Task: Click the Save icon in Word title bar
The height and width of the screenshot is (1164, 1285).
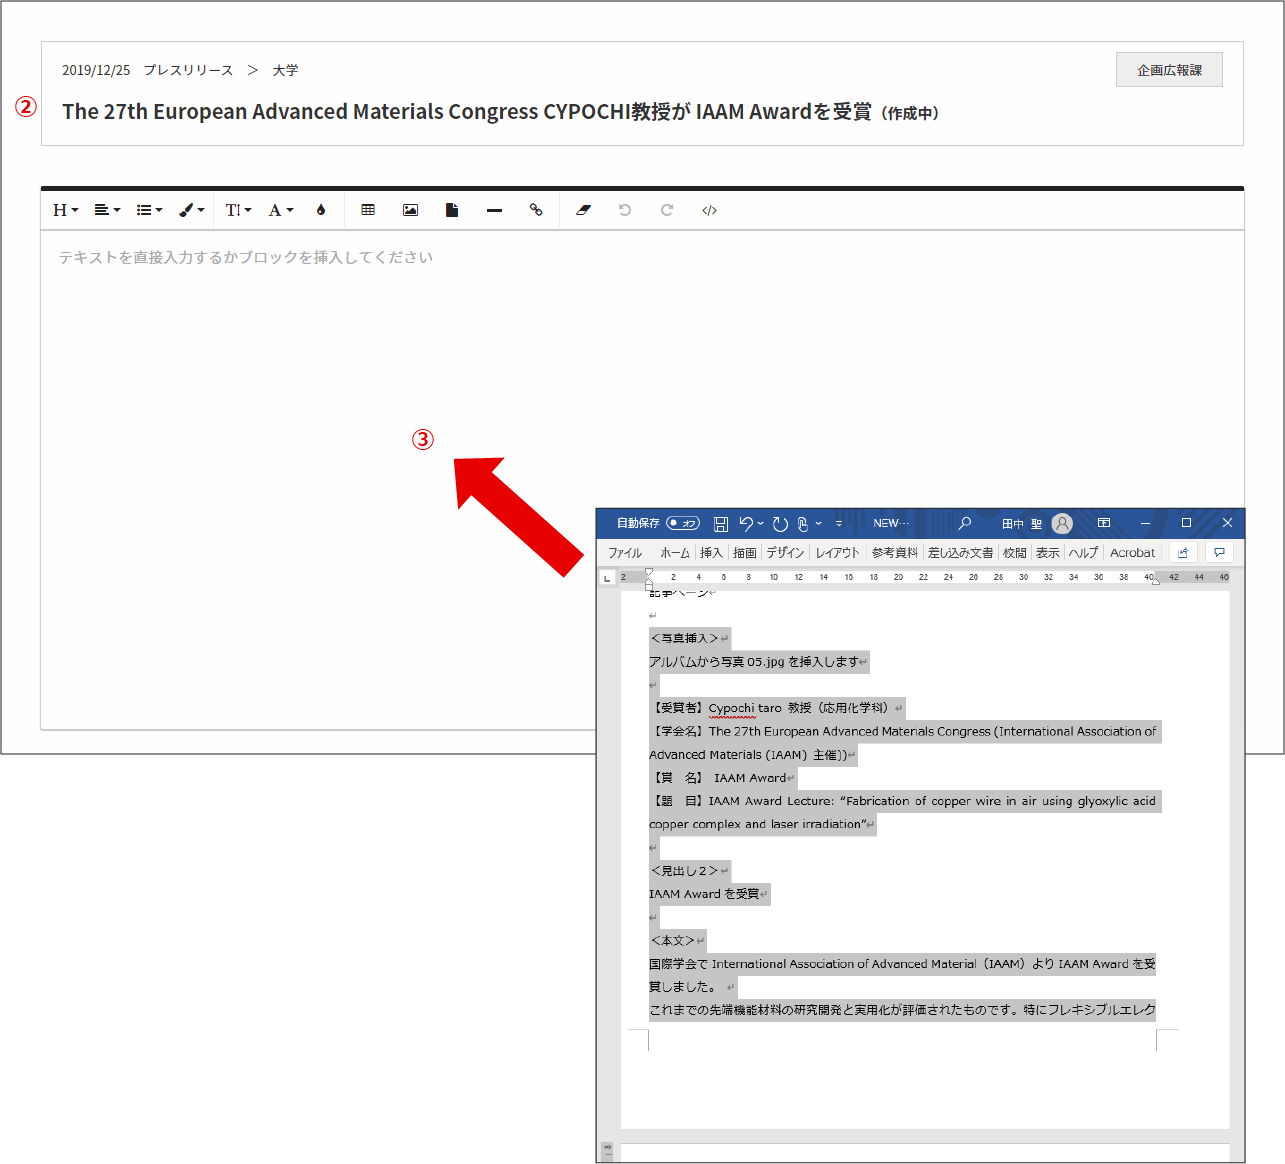Action: (721, 523)
